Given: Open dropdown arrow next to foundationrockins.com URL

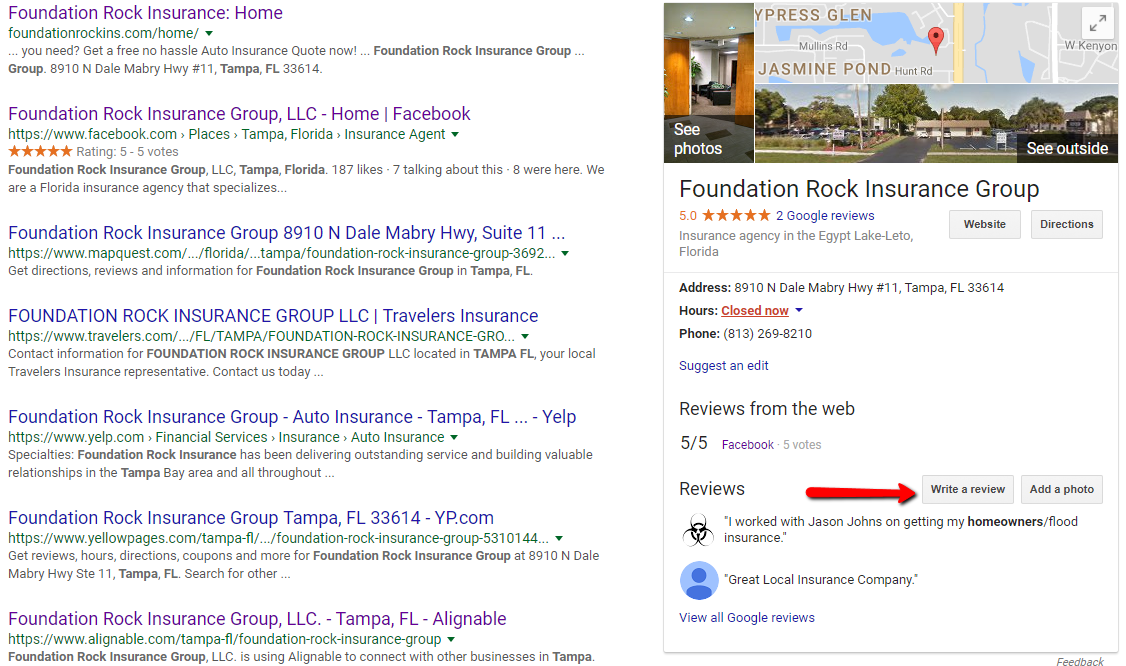Looking at the screenshot, I should click(x=209, y=33).
